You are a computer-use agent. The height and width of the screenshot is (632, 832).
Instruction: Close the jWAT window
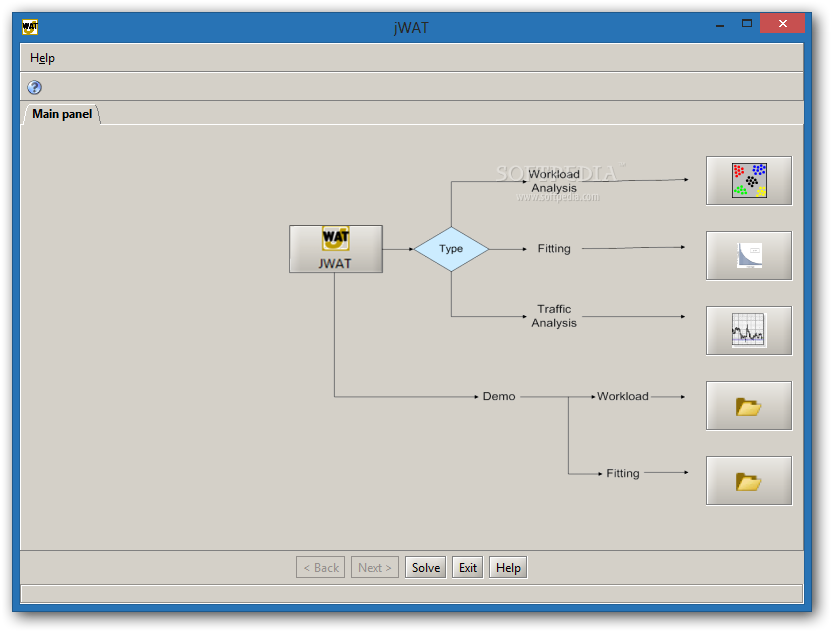pyautogui.click(x=782, y=23)
